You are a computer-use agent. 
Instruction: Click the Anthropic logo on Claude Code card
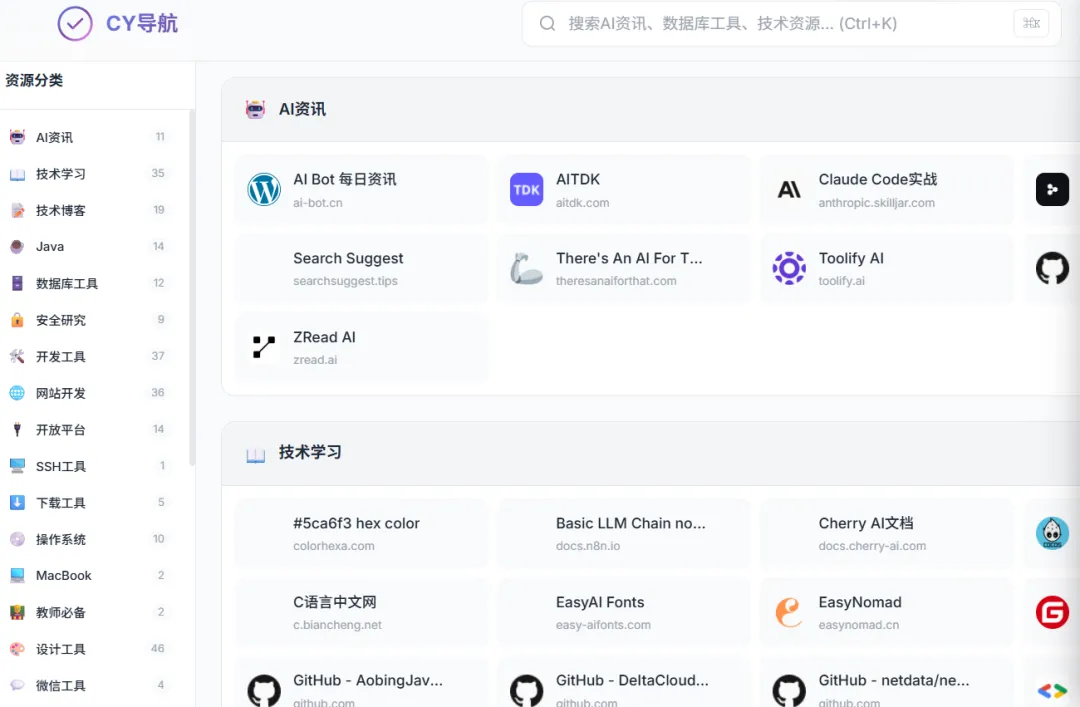789,189
